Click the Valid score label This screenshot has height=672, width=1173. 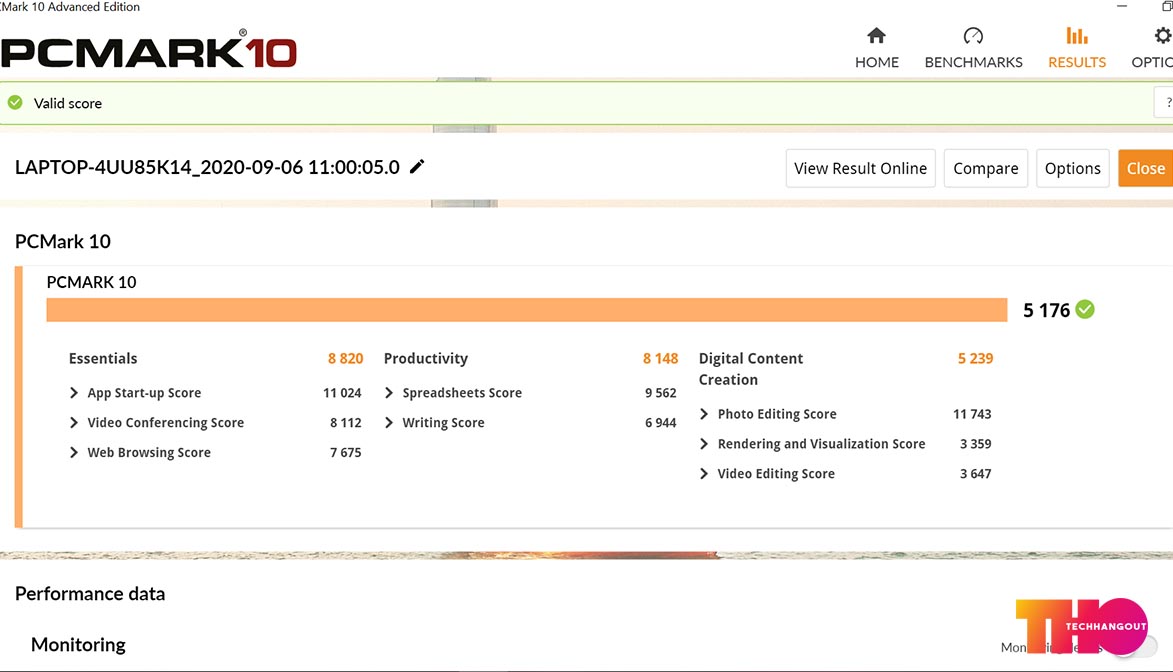[x=67, y=103]
